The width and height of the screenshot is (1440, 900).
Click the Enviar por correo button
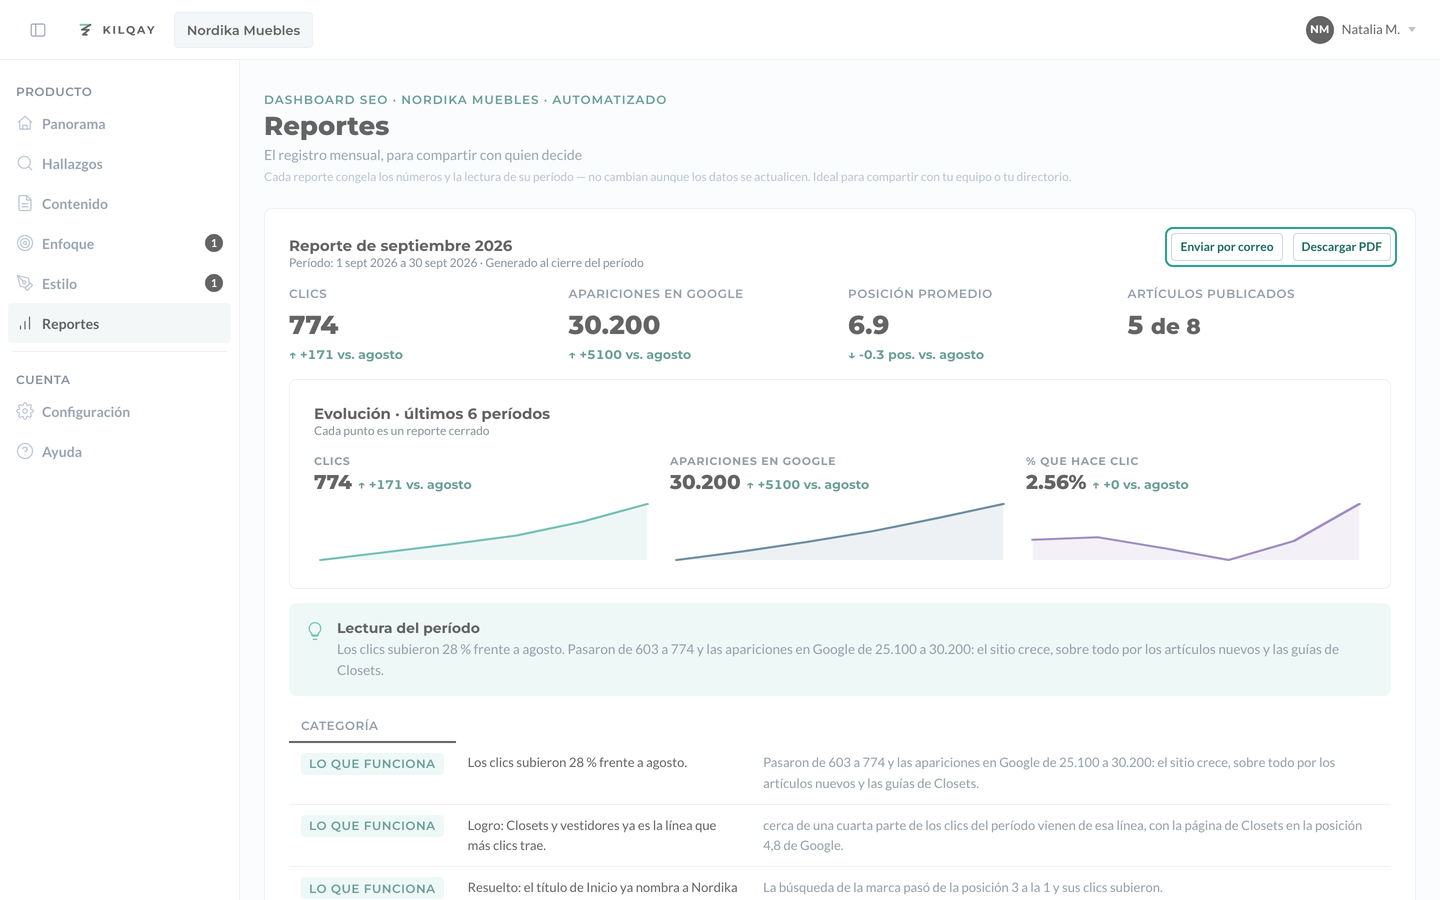point(1227,247)
